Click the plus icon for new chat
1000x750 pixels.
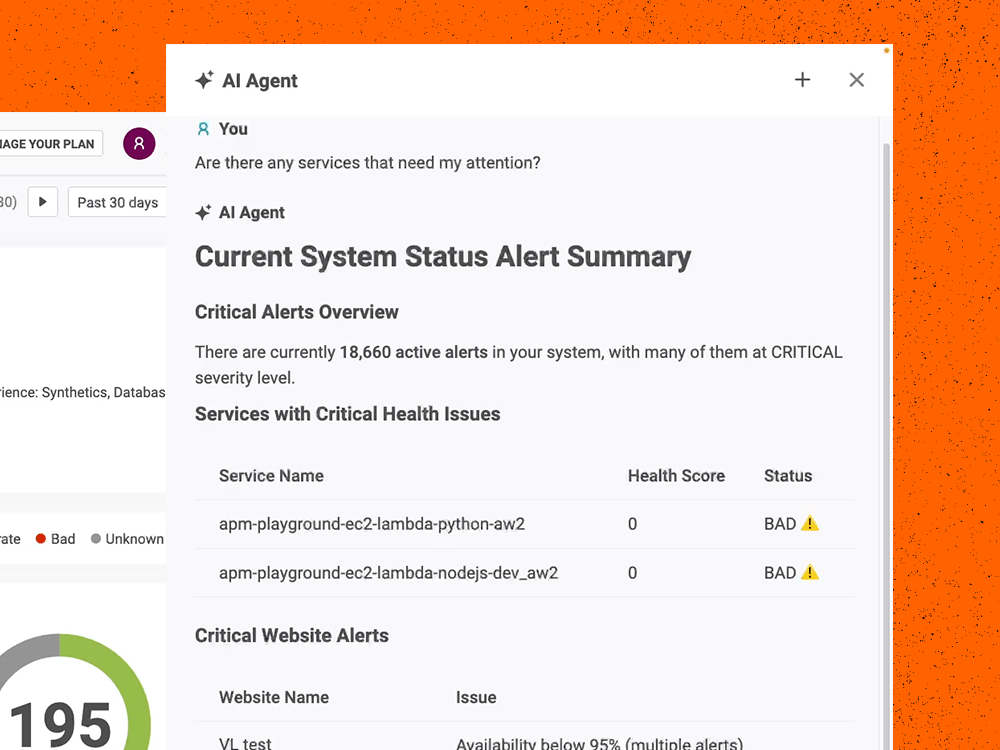[802, 80]
